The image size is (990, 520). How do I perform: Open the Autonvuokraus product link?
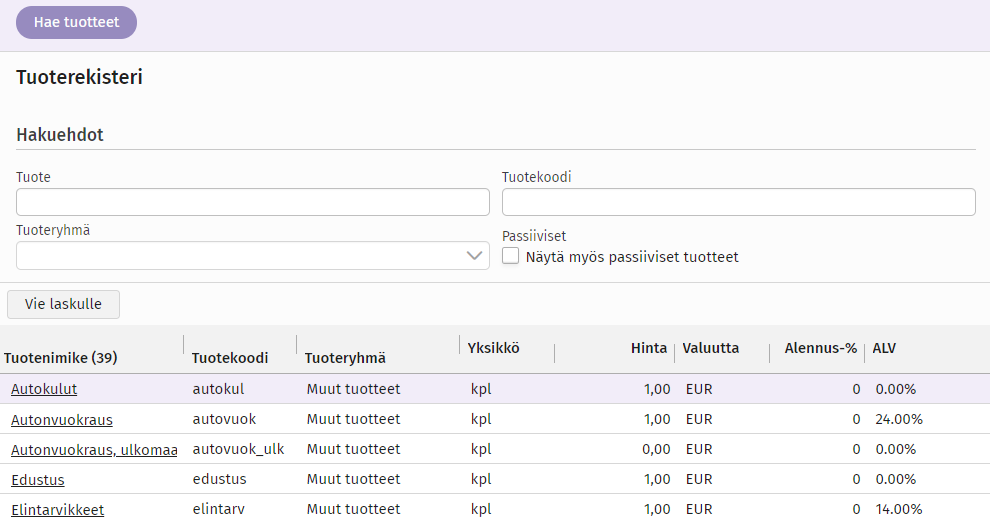[x=62, y=420]
